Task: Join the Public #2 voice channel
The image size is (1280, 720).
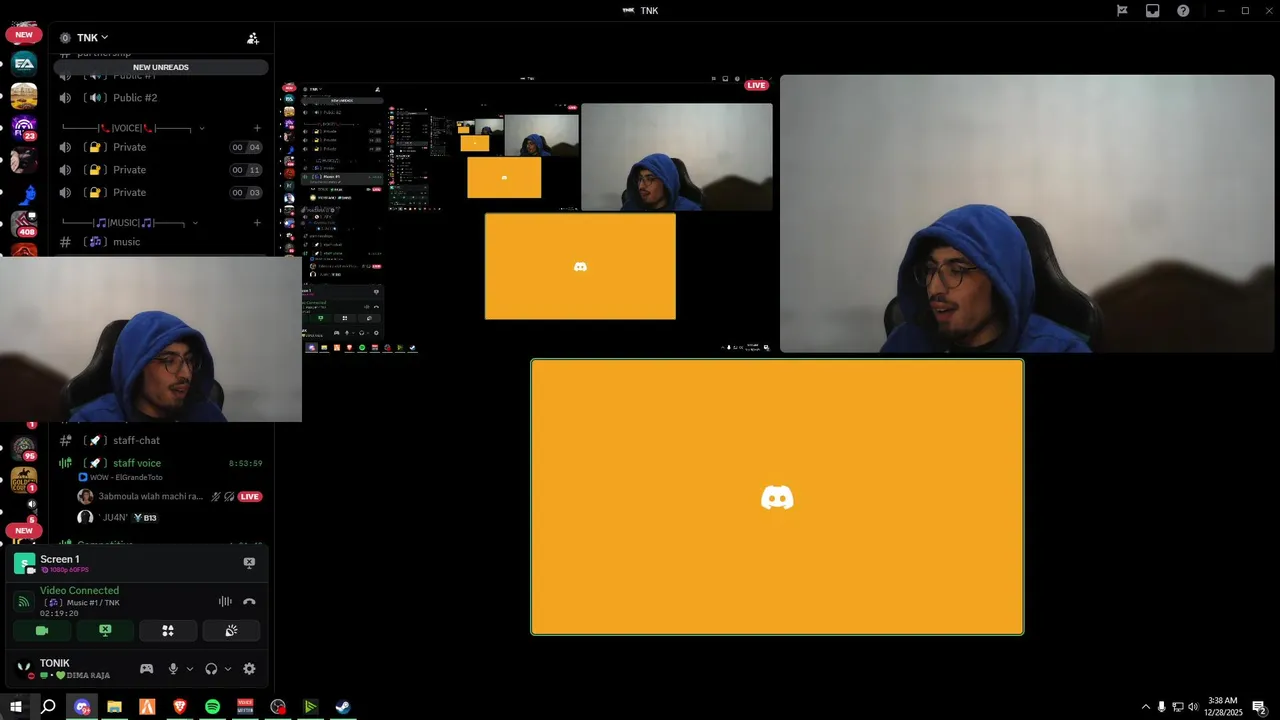Action: coord(161,98)
